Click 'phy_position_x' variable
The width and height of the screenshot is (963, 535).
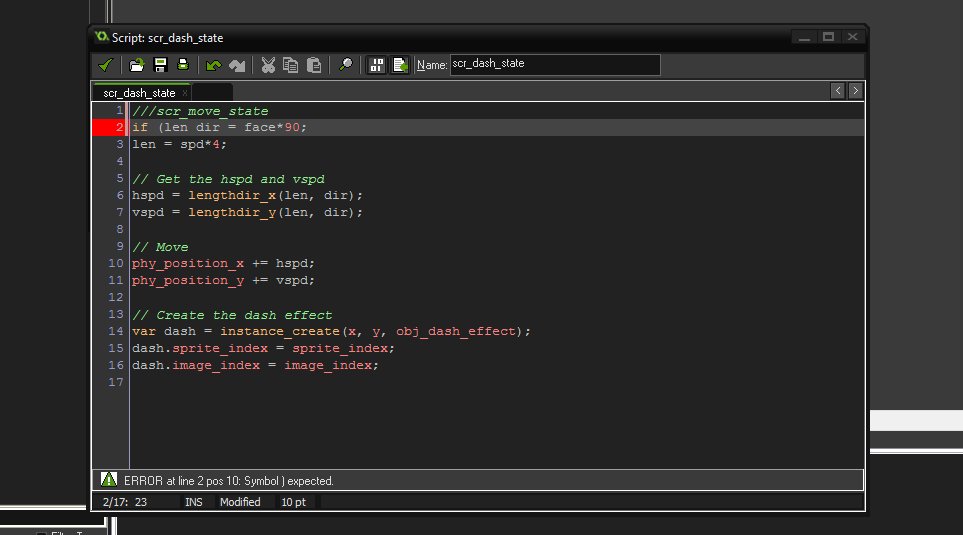tap(188, 264)
